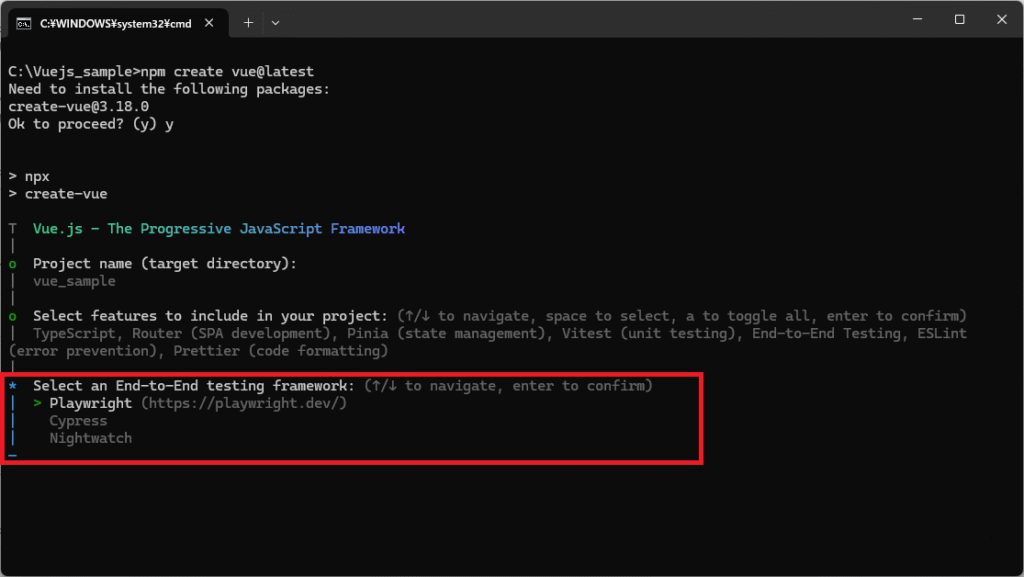Click the green arrow pointer beside Playwright
This screenshot has height=577, width=1024.
37,403
